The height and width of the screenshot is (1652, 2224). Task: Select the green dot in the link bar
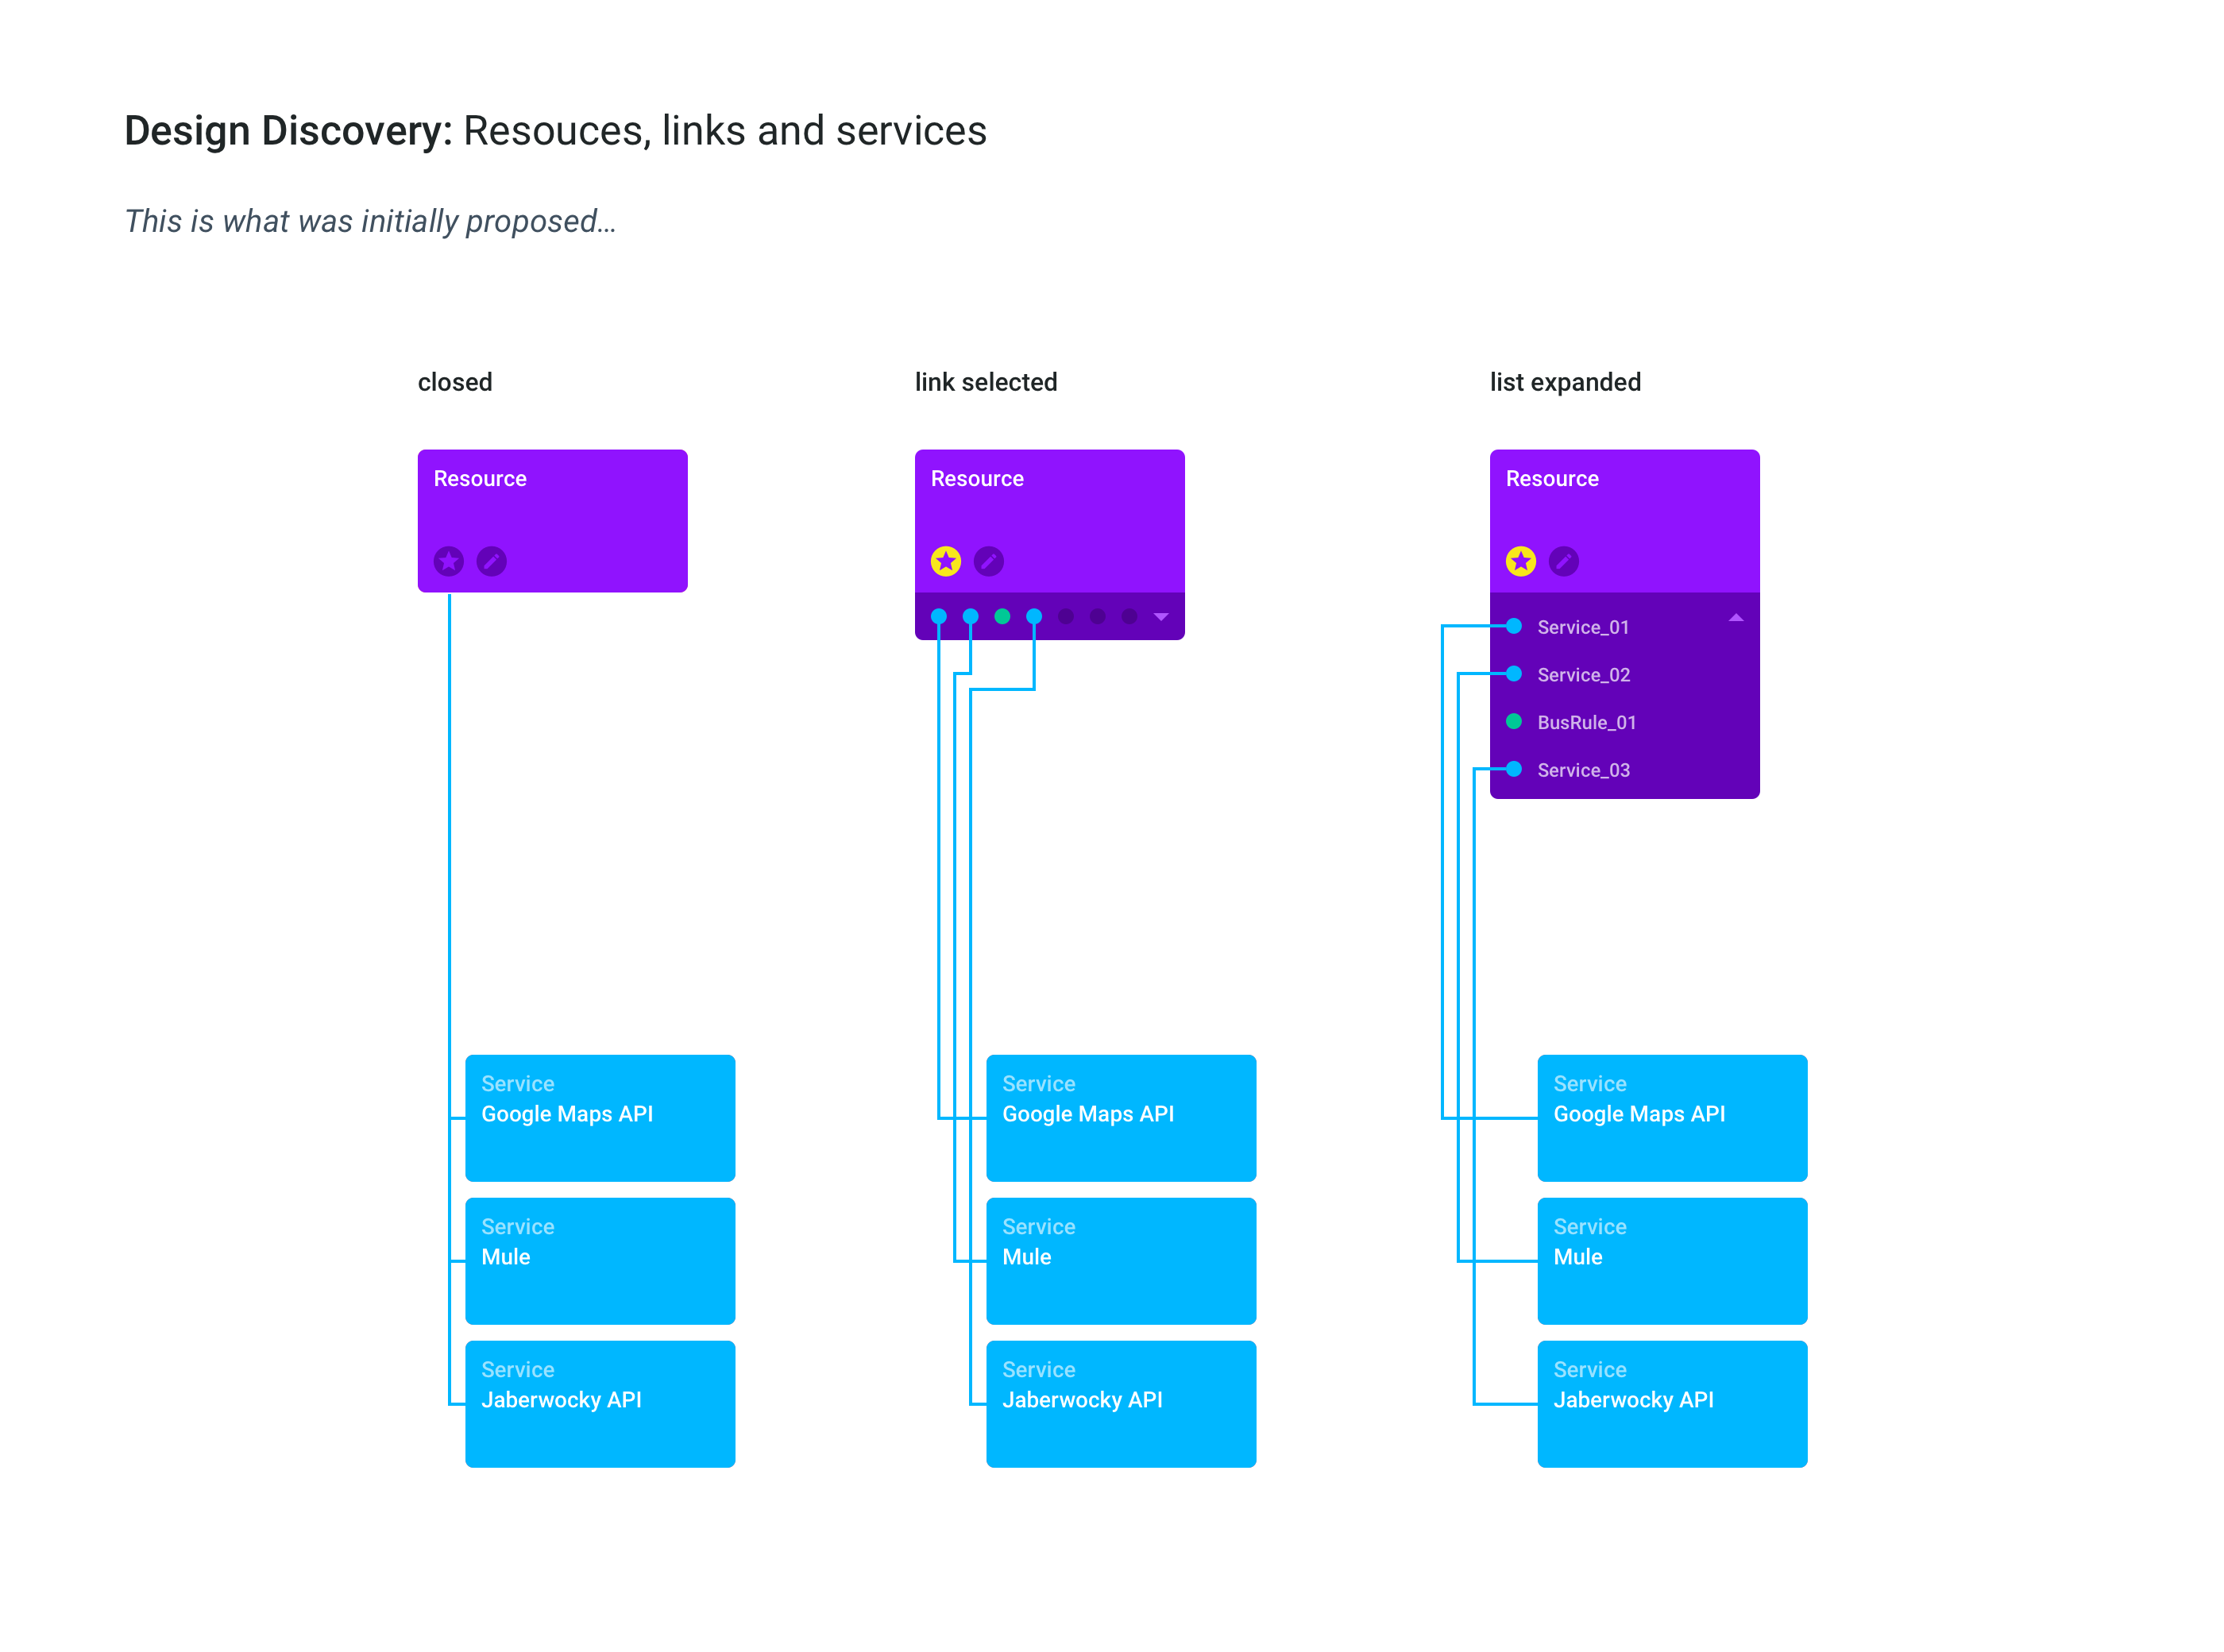click(x=1002, y=616)
